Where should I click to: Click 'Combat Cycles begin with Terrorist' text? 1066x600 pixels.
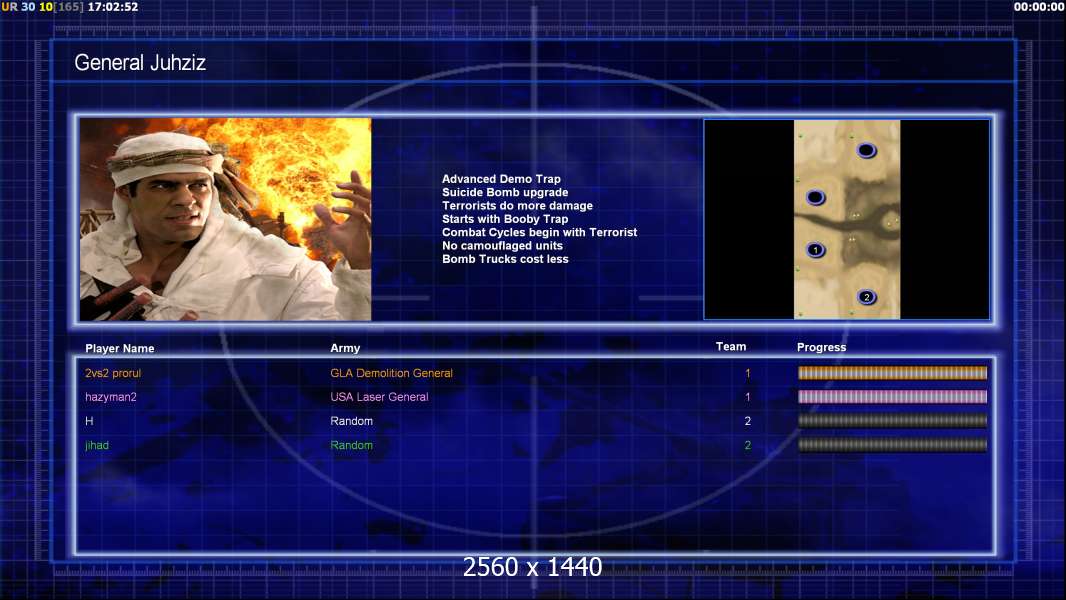(540, 232)
